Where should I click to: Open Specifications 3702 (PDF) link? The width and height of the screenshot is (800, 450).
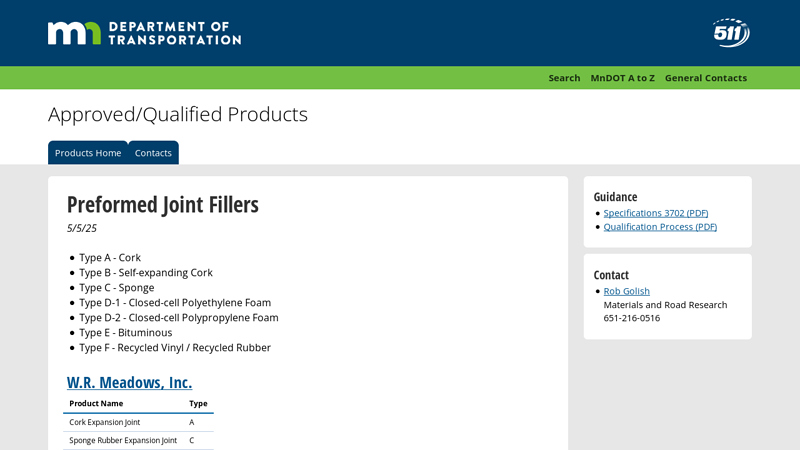tap(655, 213)
